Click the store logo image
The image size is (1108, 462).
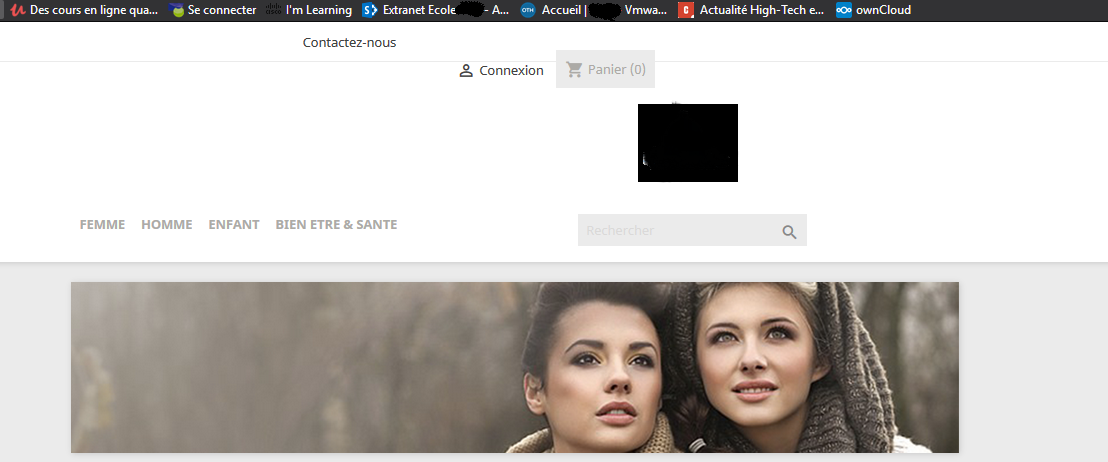click(688, 143)
